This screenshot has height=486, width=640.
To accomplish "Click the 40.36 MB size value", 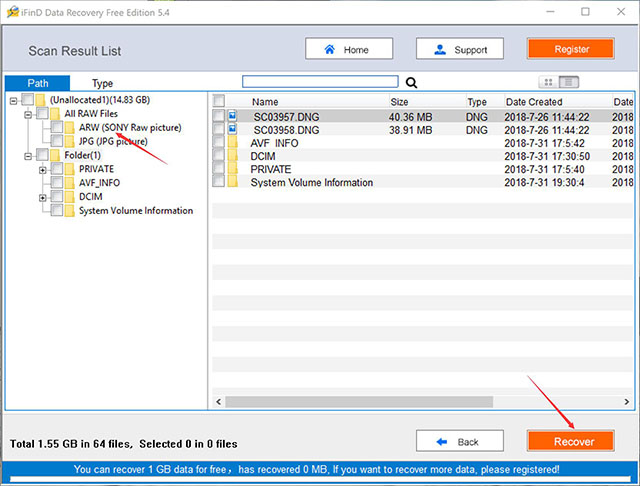I will tap(410, 117).
